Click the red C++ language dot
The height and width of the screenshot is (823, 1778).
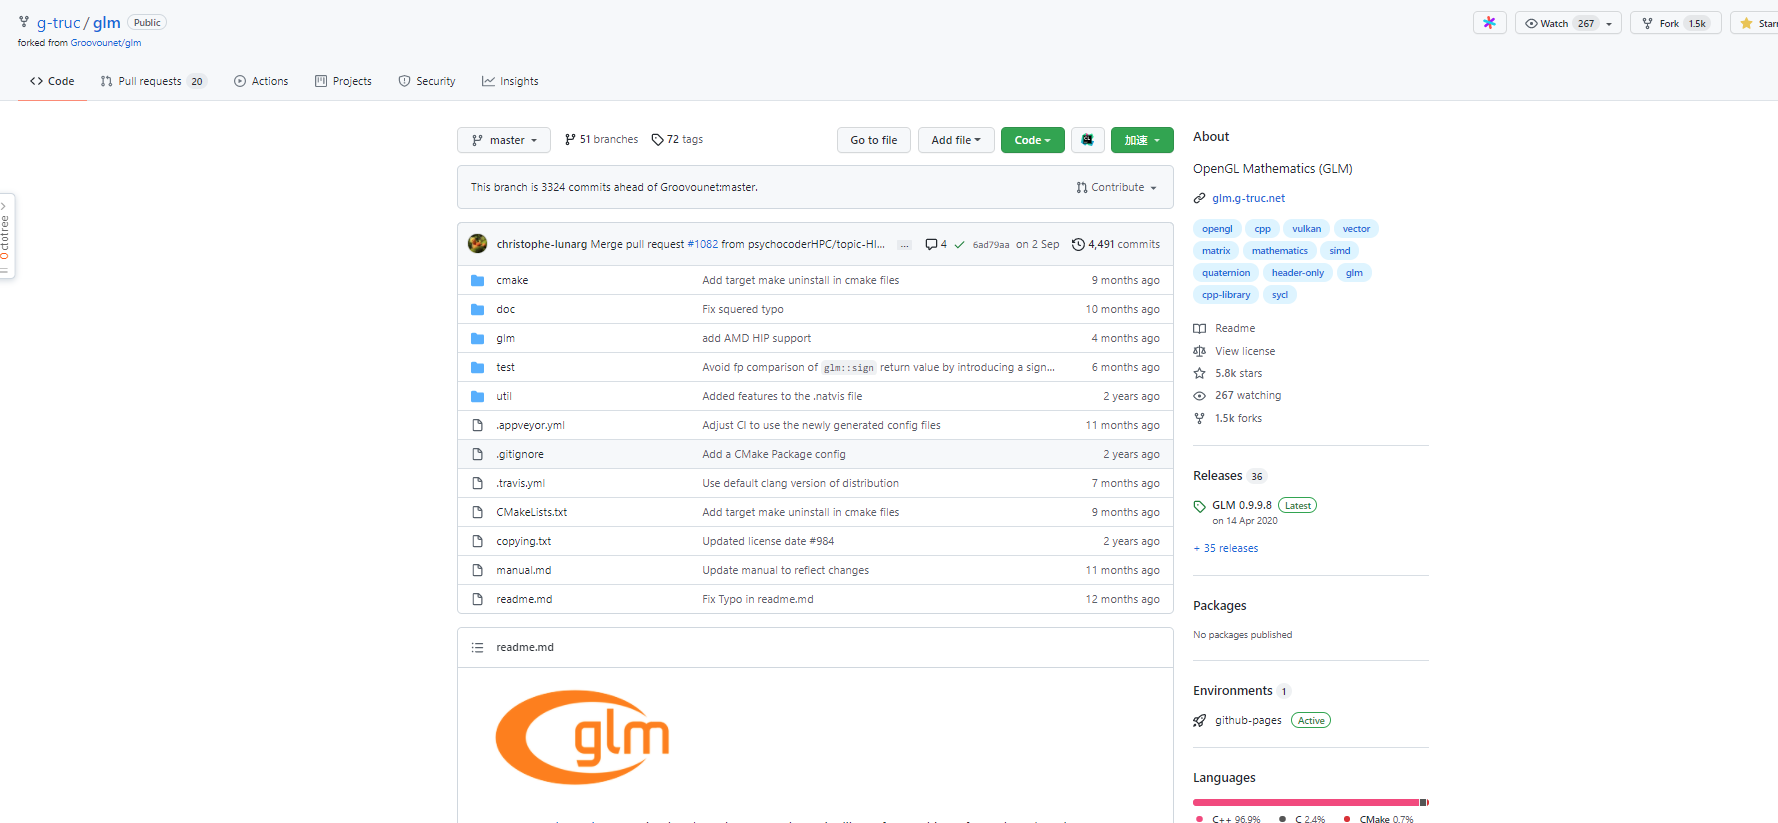pos(1199,819)
